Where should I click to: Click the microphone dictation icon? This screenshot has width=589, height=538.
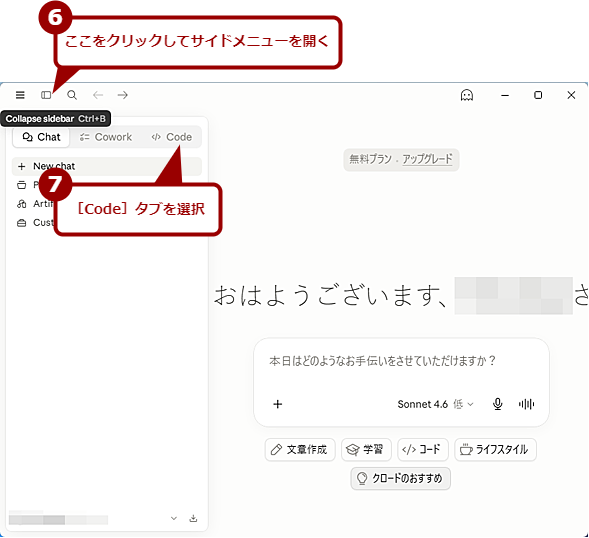pos(498,404)
